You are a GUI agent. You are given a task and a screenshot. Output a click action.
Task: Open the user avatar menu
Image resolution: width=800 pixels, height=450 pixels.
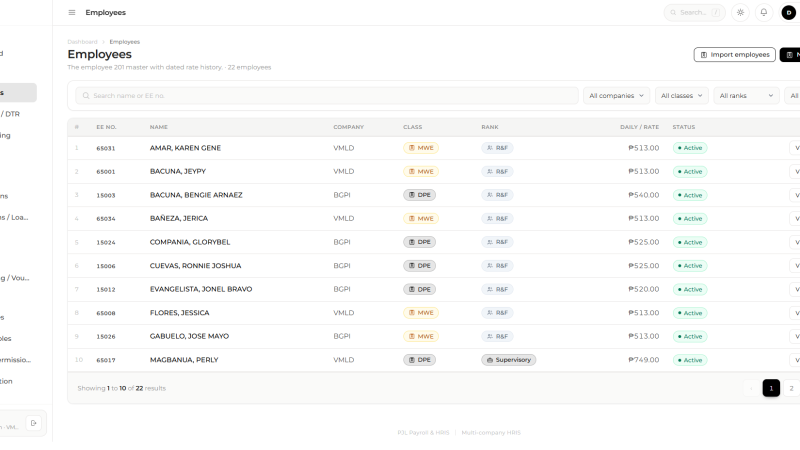tap(788, 12)
